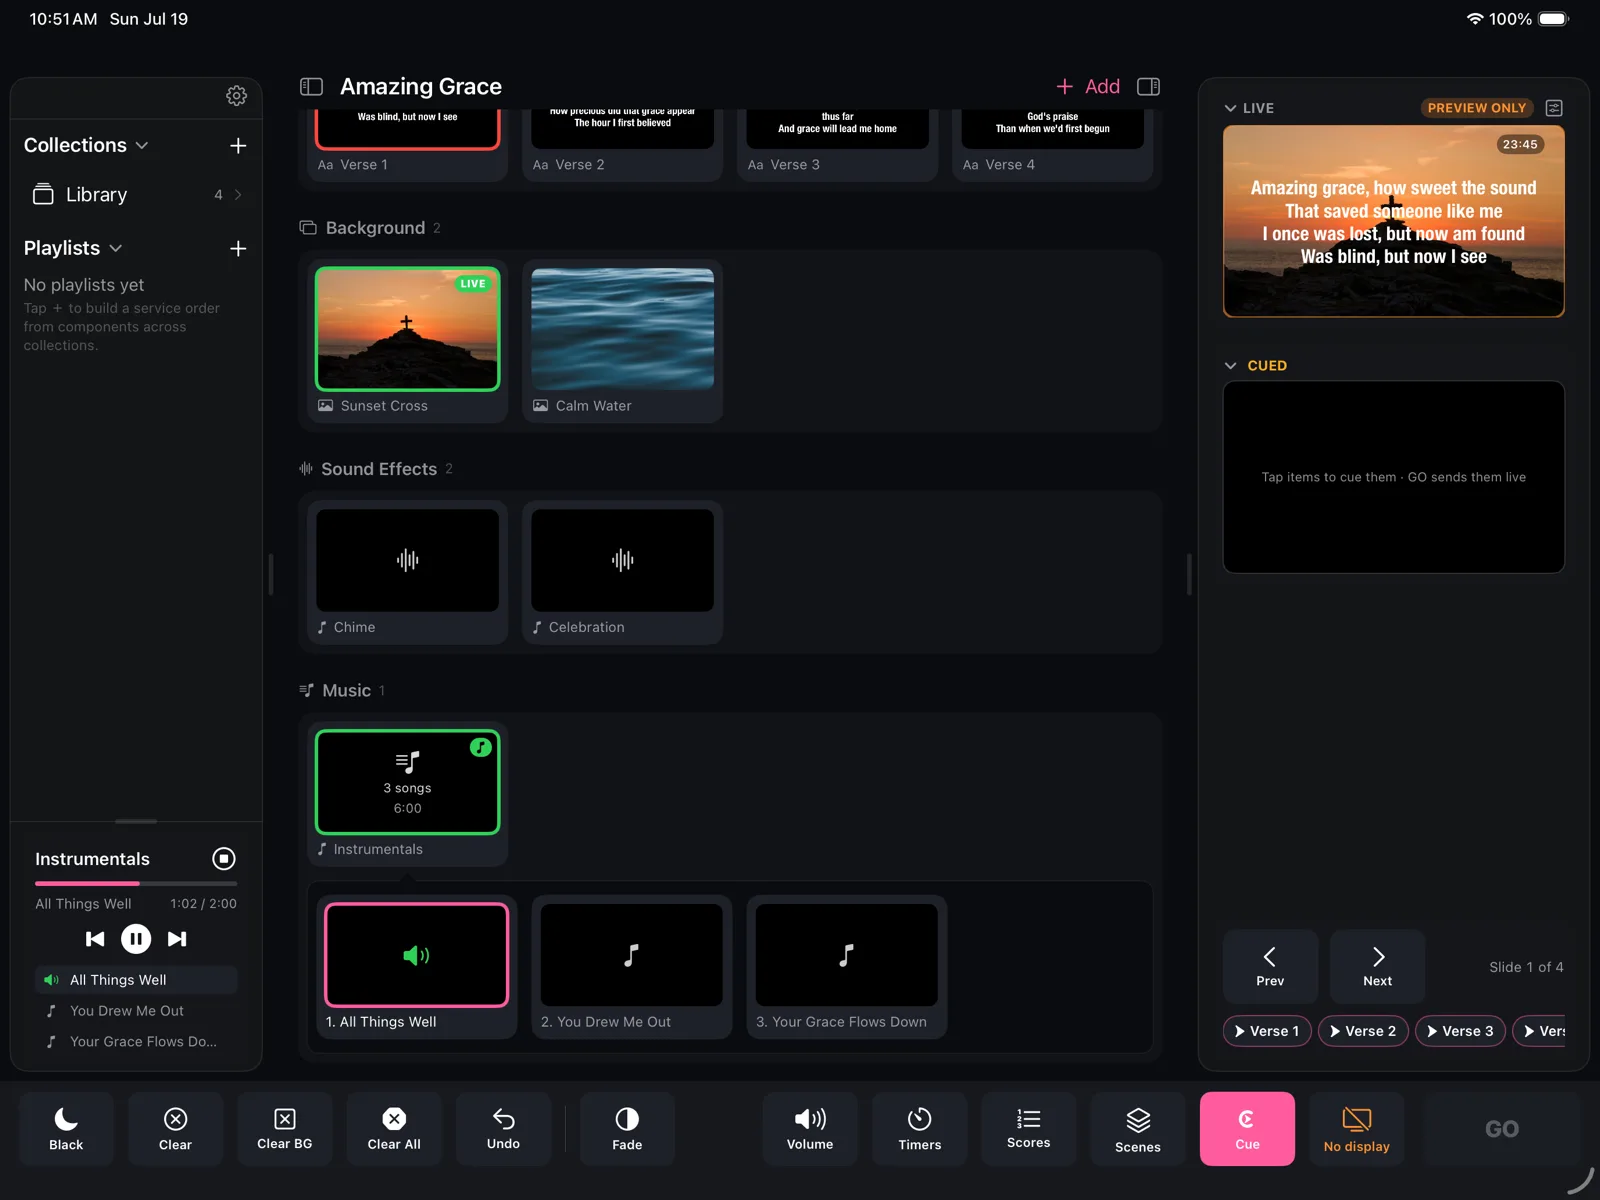This screenshot has height=1200, width=1600.
Task: Jump to Verse 1 chip
Action: [1267, 1031]
